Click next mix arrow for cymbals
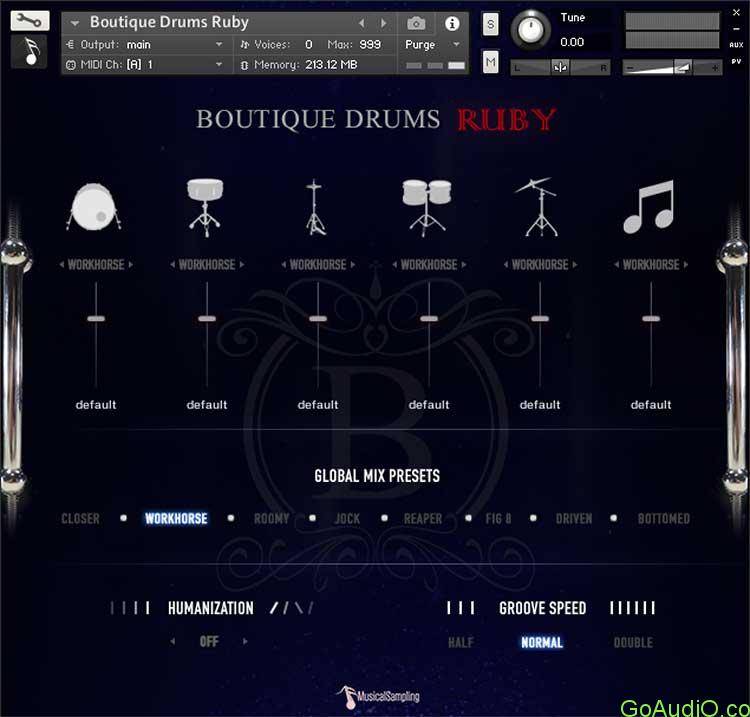Image resolution: width=750 pixels, height=717 pixels. click(x=574, y=265)
